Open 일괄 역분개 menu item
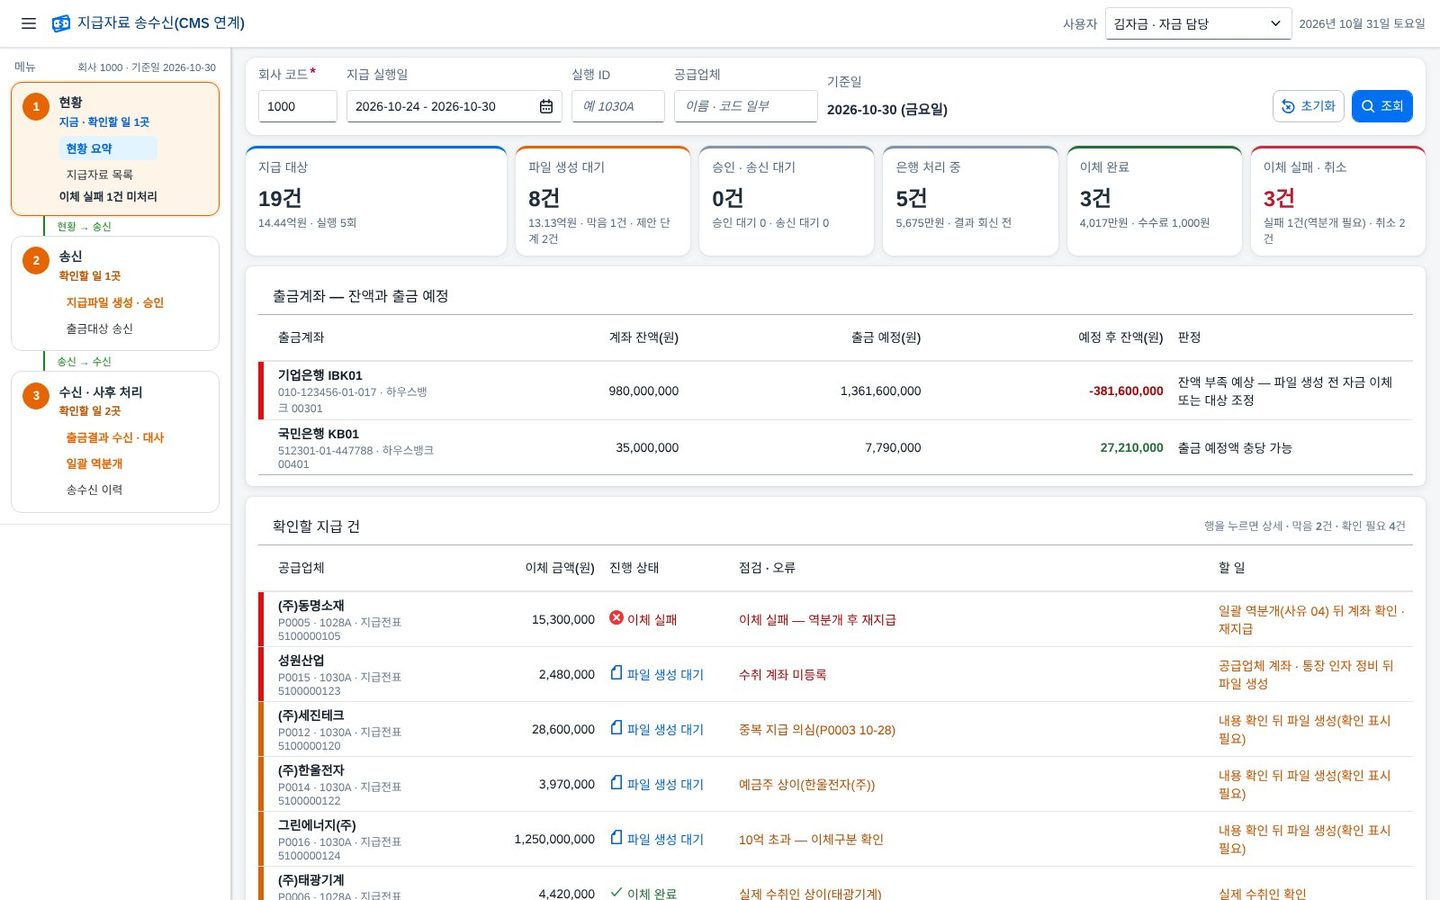 click(x=94, y=463)
